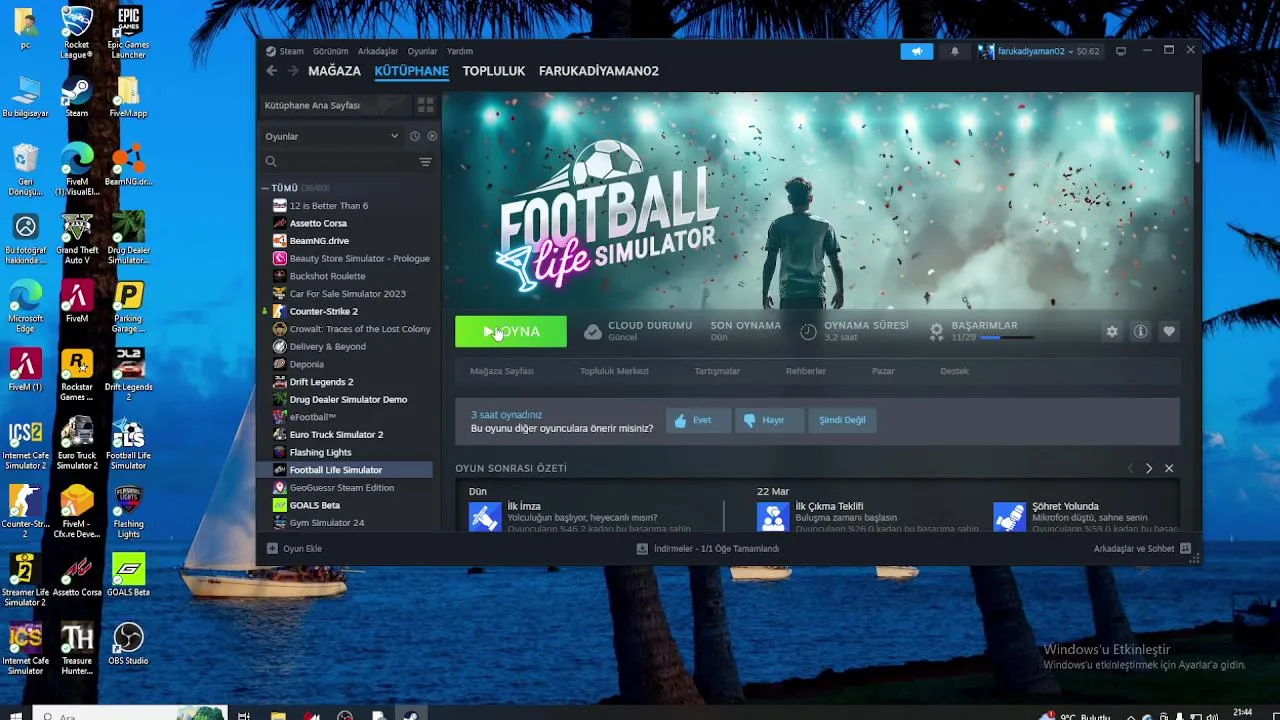Screen dimensions: 1280x720
Task: Open the Oyunlar category dropdown
Action: 332,136
